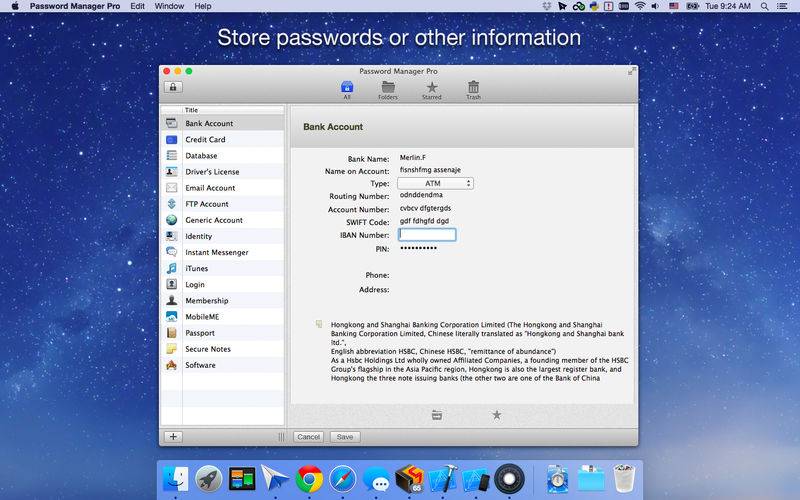800x500 pixels.
Task: Select the Credit Card icon in sidebar
Action: click(x=171, y=139)
